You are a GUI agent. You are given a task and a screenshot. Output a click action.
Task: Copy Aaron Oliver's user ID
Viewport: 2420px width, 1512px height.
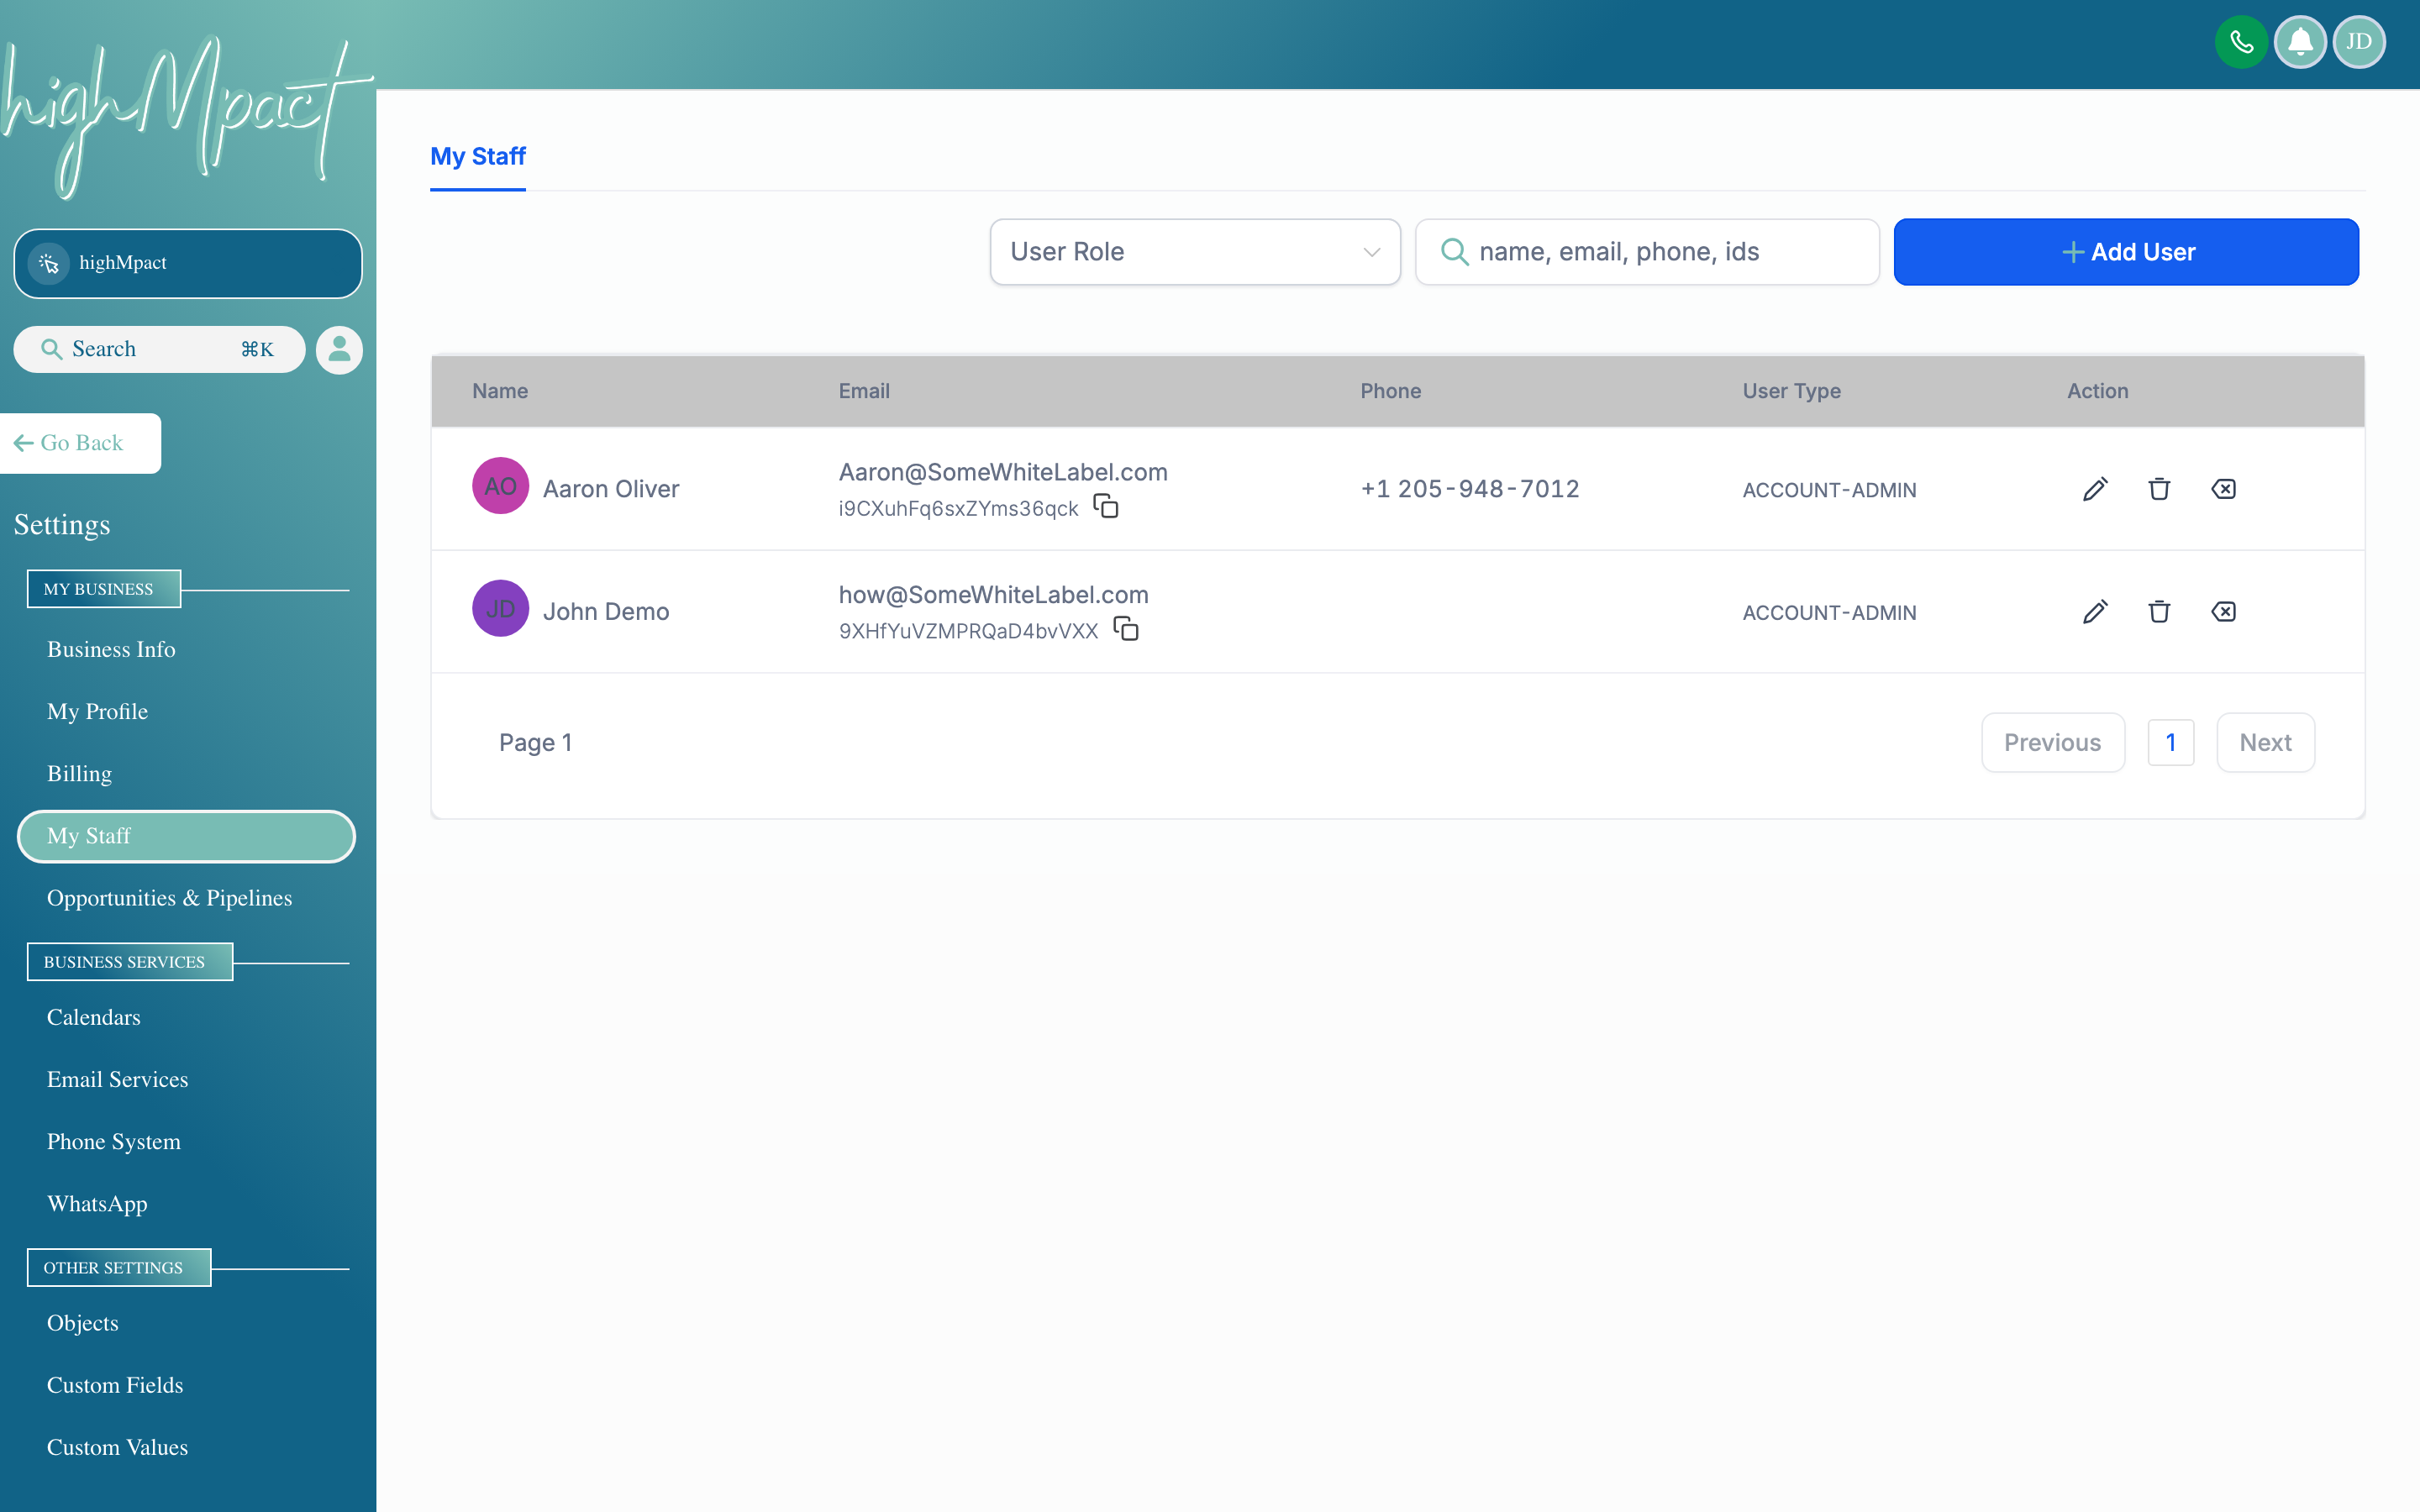click(1105, 507)
